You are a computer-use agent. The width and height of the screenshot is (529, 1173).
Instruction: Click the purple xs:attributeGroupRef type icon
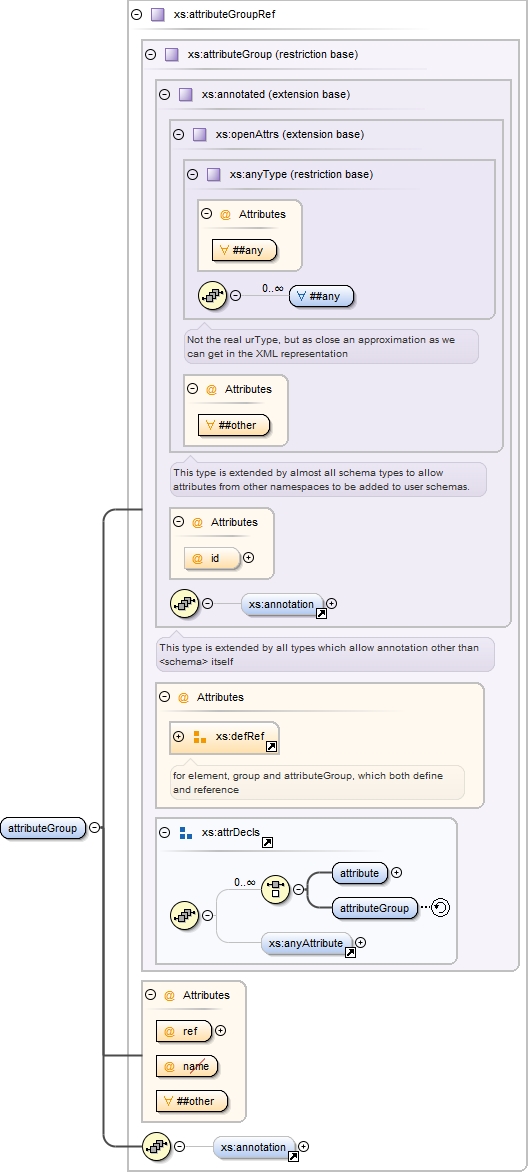[157, 14]
